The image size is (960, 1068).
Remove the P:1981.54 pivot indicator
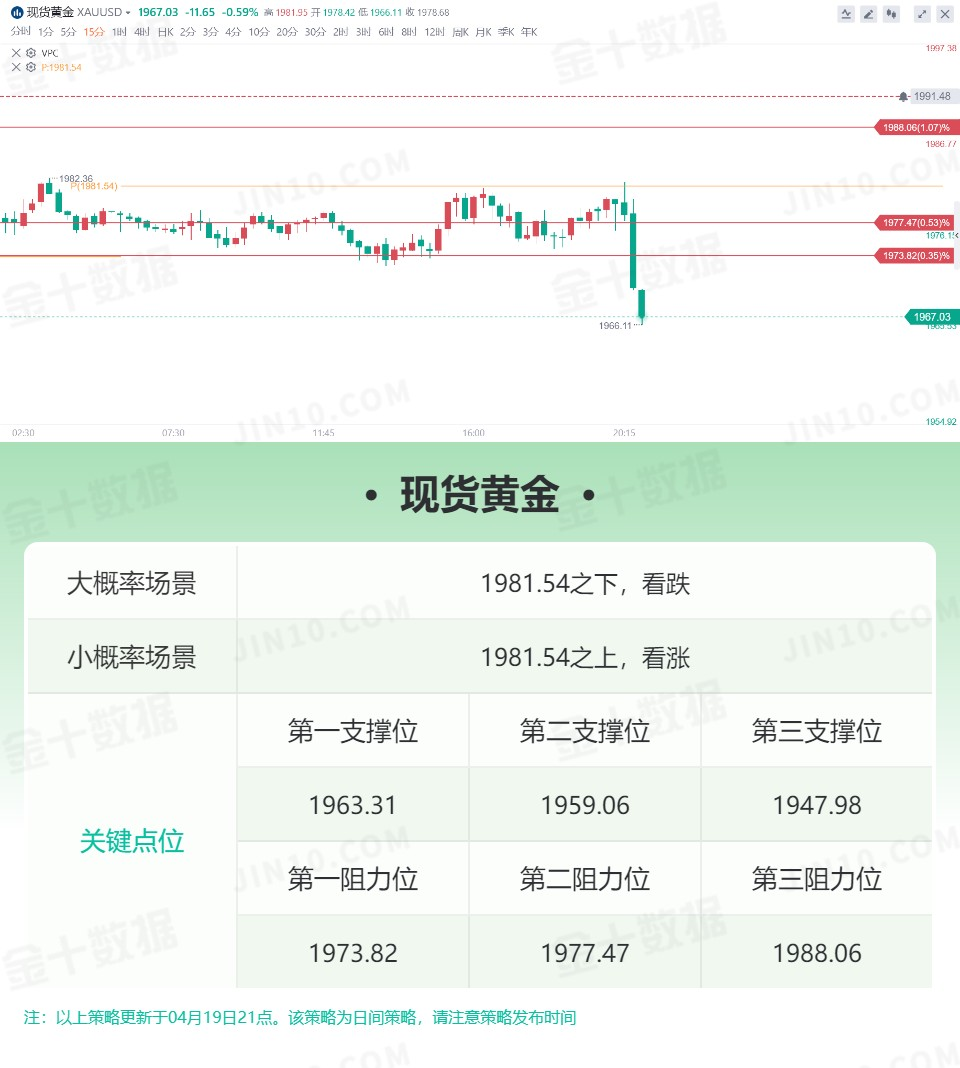coord(16,67)
